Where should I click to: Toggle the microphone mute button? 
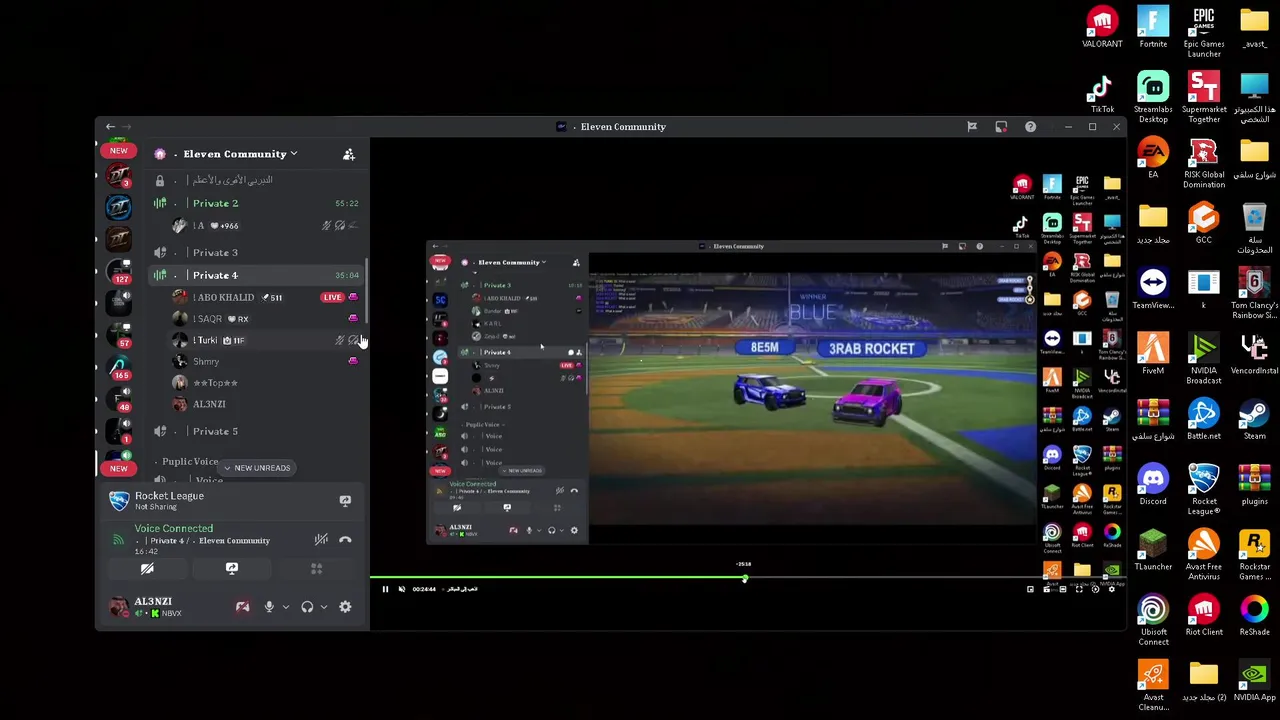[x=269, y=607]
